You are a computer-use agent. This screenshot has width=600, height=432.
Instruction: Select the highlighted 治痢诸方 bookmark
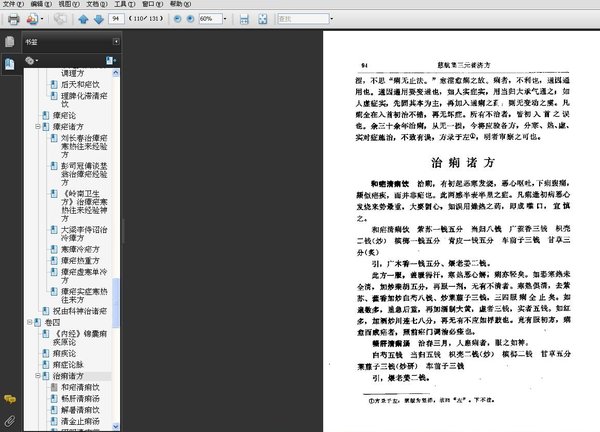coord(68,376)
